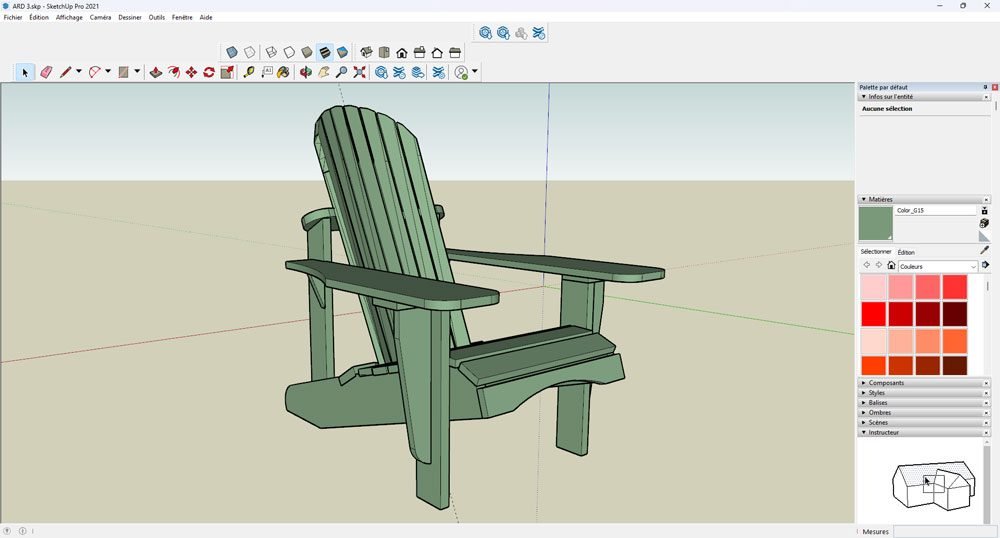The image size is (1000, 538).
Task: Activate the Push/Pull tool
Action: tap(156, 73)
